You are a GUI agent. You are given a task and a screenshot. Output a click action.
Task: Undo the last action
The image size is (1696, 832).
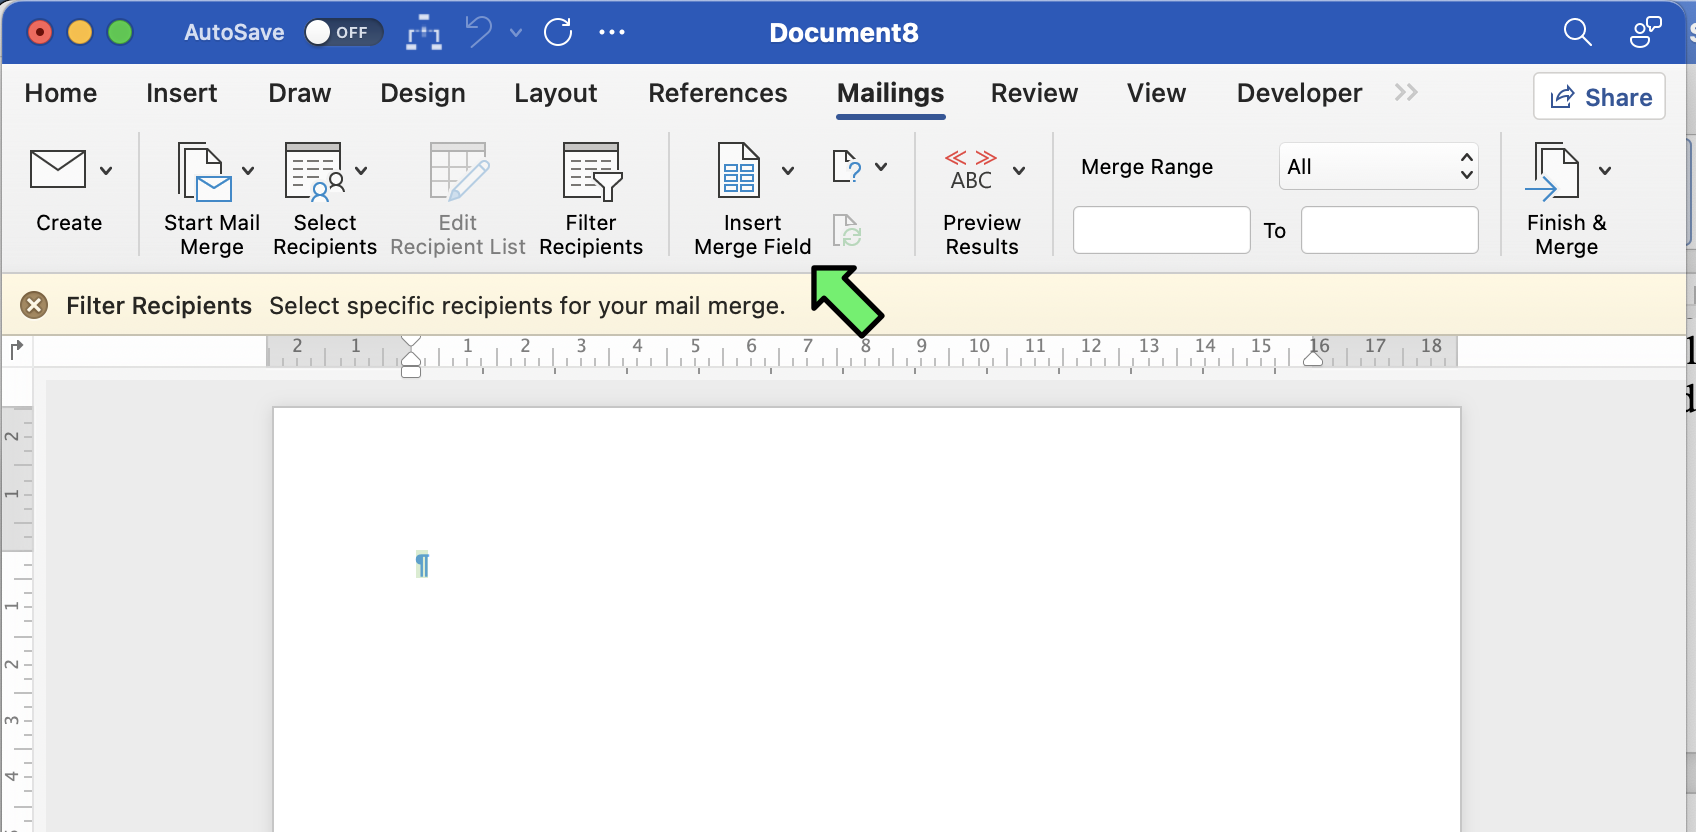click(479, 32)
